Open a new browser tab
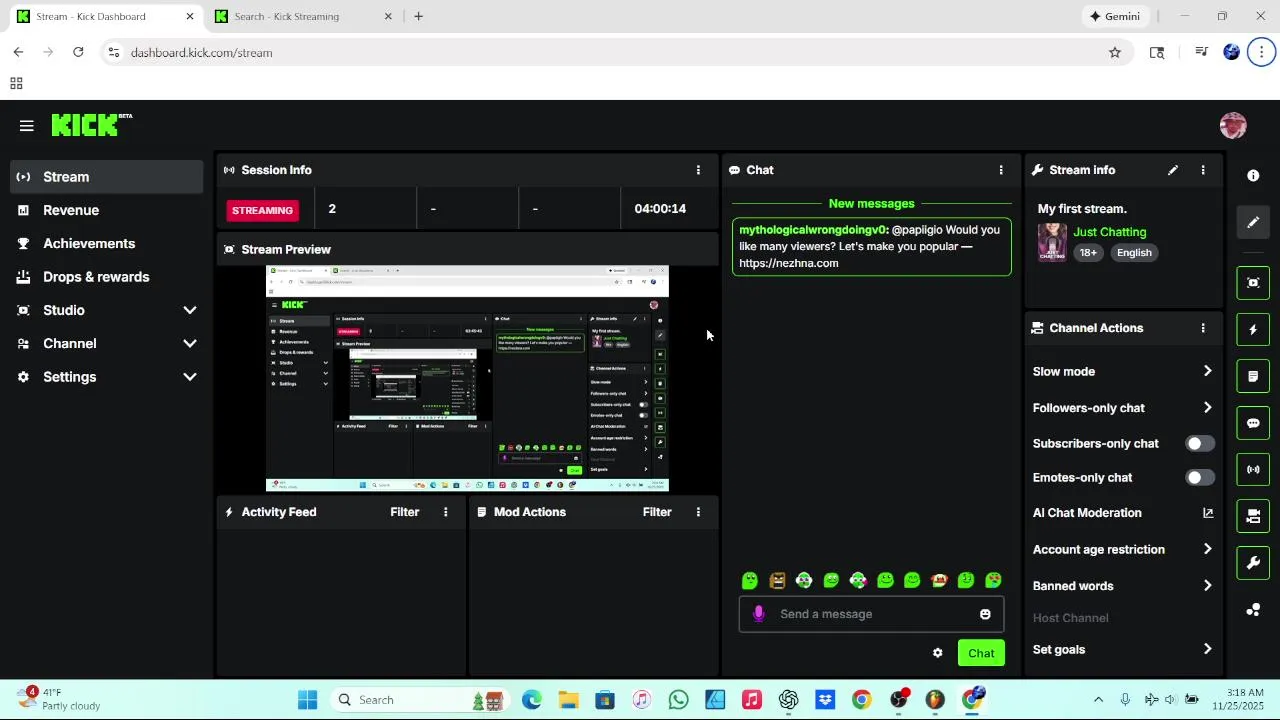The image size is (1280, 720). click(x=418, y=16)
